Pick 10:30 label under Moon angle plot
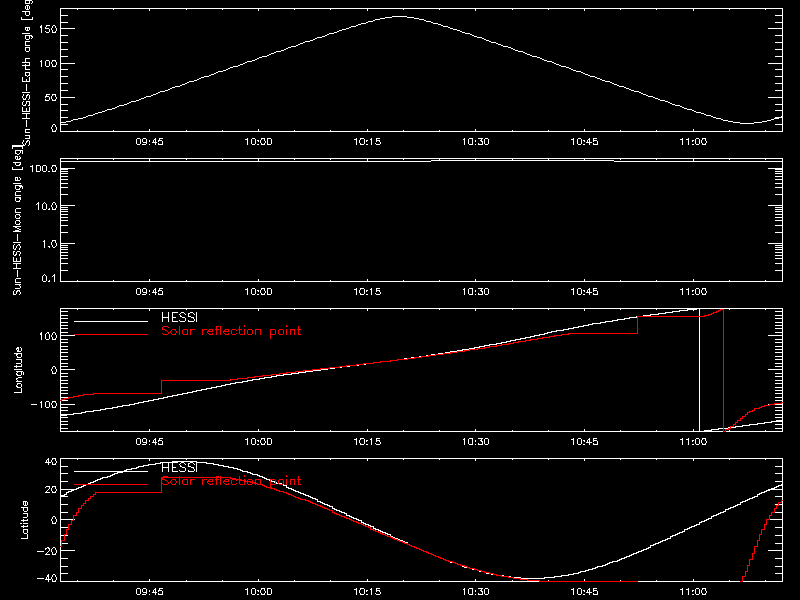The height and width of the screenshot is (600, 800). (476, 292)
